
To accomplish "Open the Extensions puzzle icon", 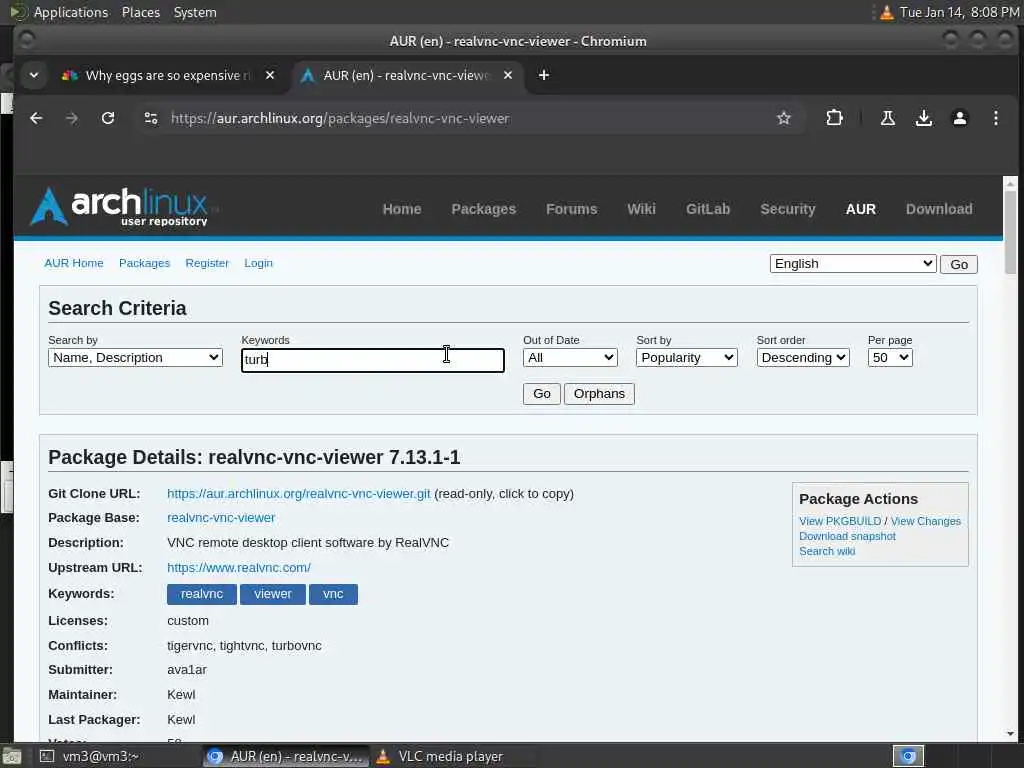I will point(834,118).
